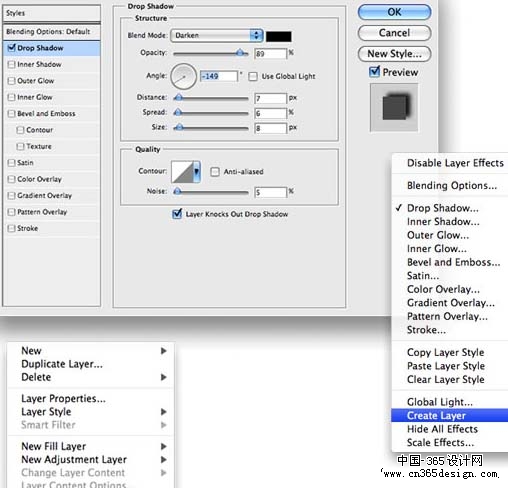Click the New Style button
This screenshot has width=508, height=488.
[394, 54]
